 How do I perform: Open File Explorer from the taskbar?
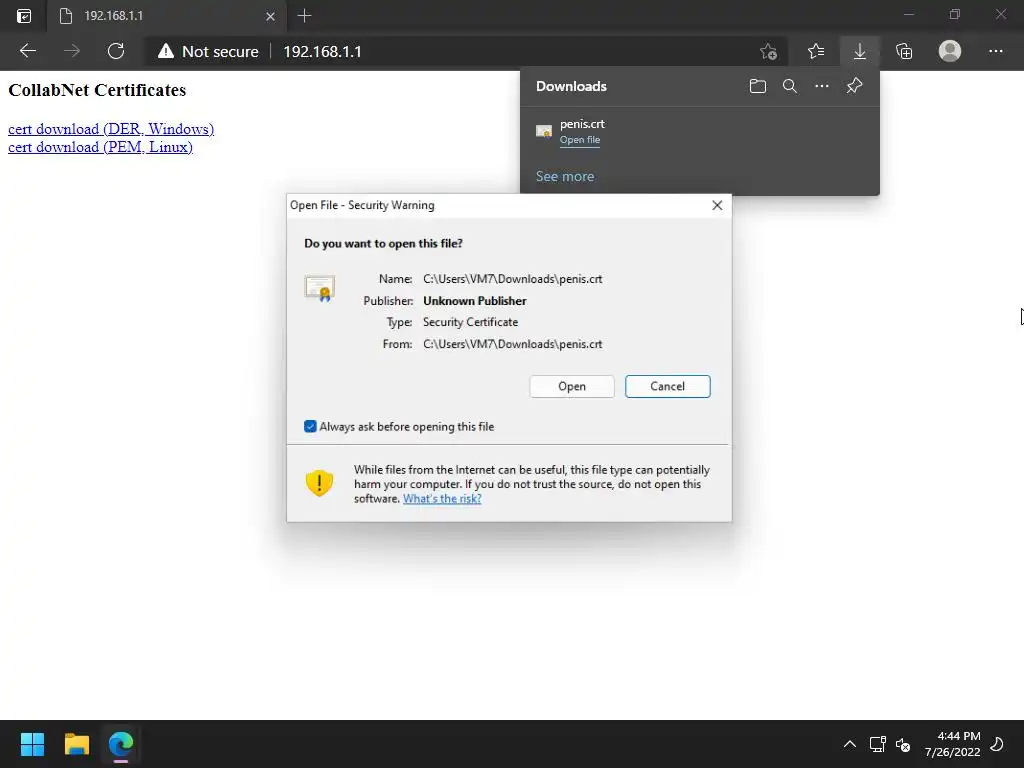[77, 744]
